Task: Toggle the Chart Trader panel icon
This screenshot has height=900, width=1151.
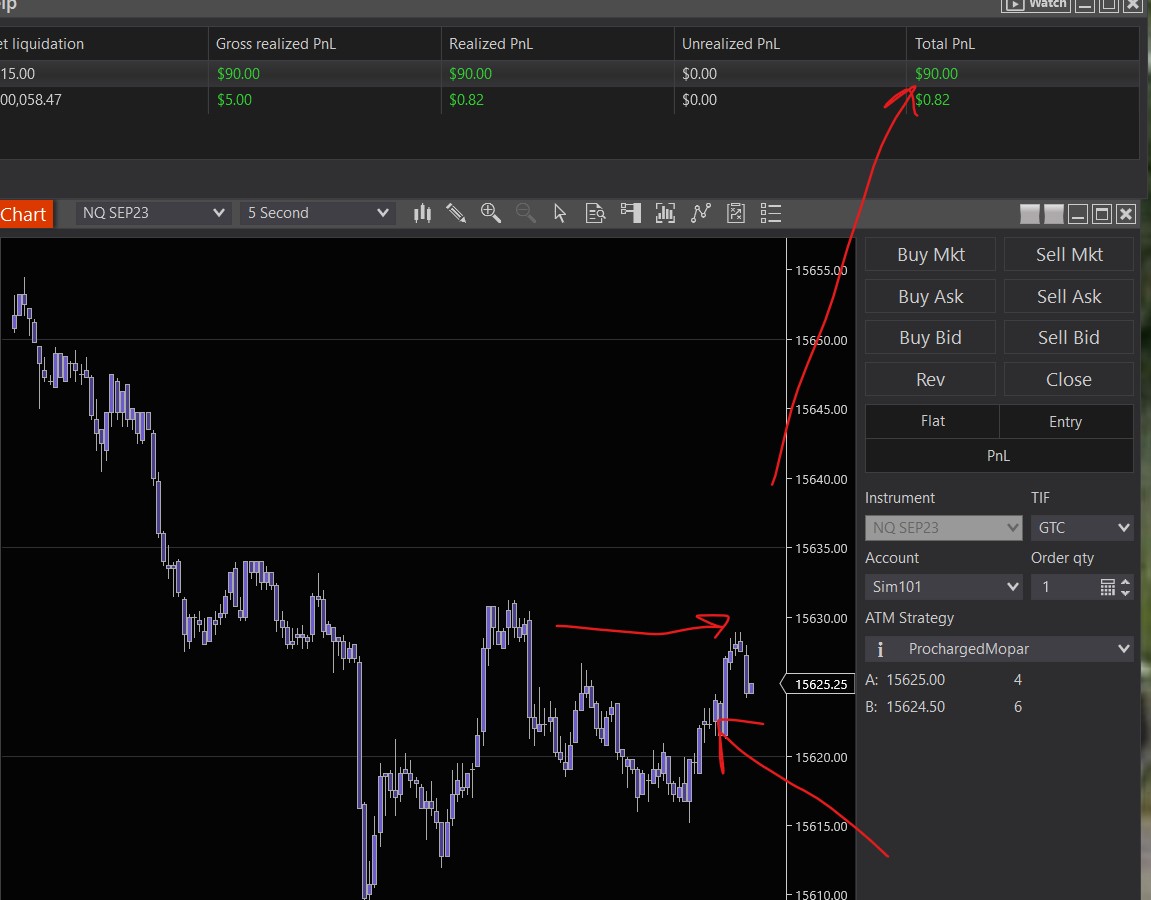Action: pyautogui.click(x=631, y=214)
